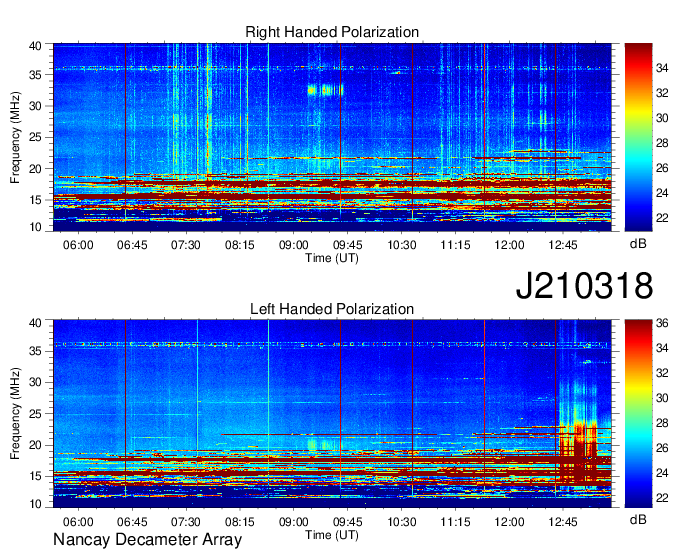
Task: Click the 09:45 tick label of the Right Handed plot
Action: tap(347, 245)
